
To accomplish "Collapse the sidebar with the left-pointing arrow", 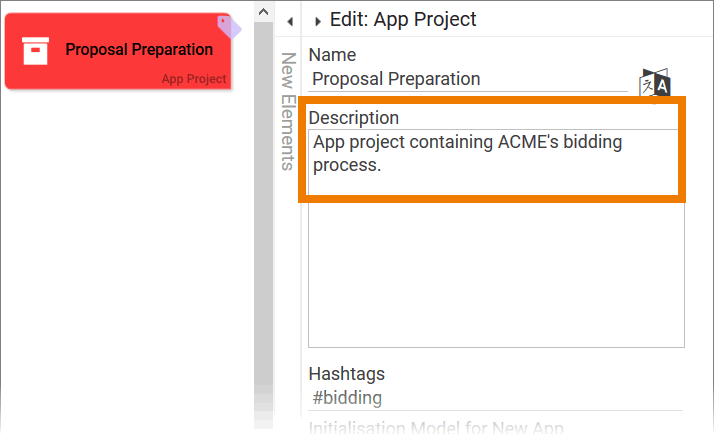I will click(x=289, y=20).
